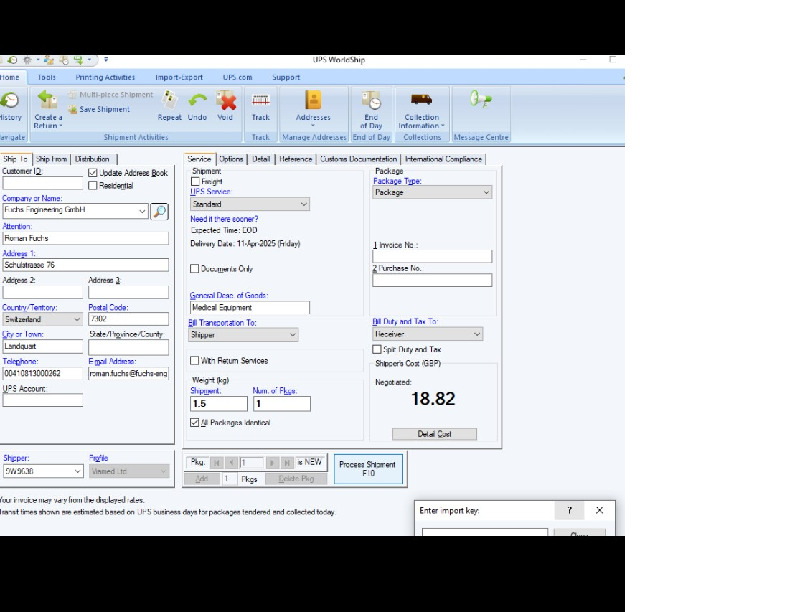
Task: Click the company search magnifier icon
Action: click(x=159, y=211)
